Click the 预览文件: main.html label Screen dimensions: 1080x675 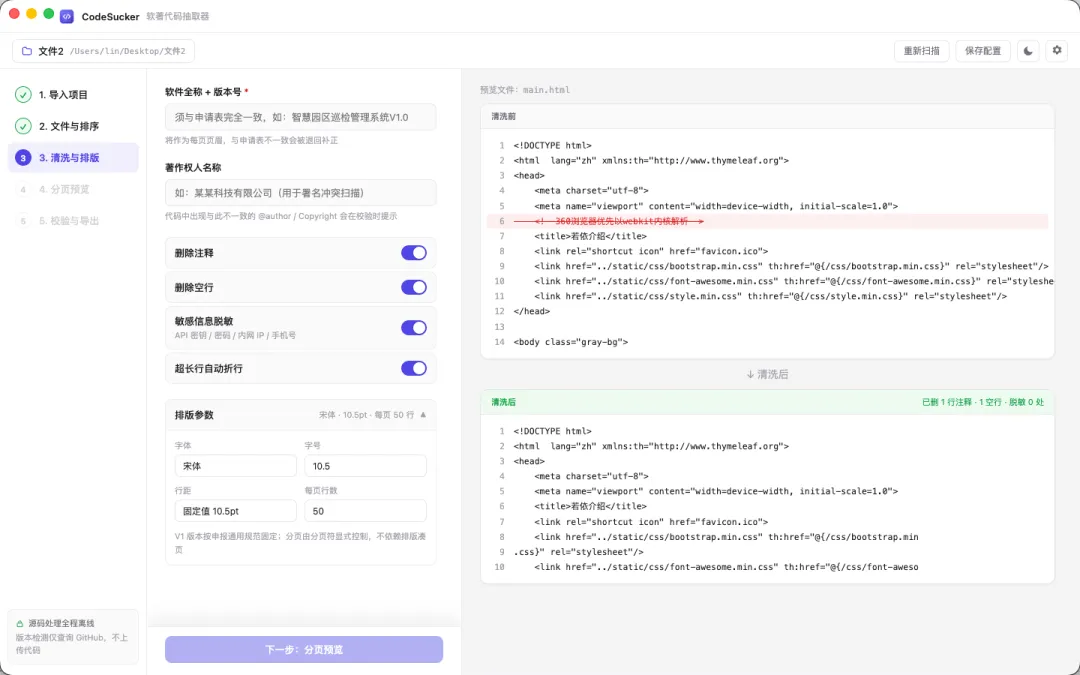[x=525, y=90]
